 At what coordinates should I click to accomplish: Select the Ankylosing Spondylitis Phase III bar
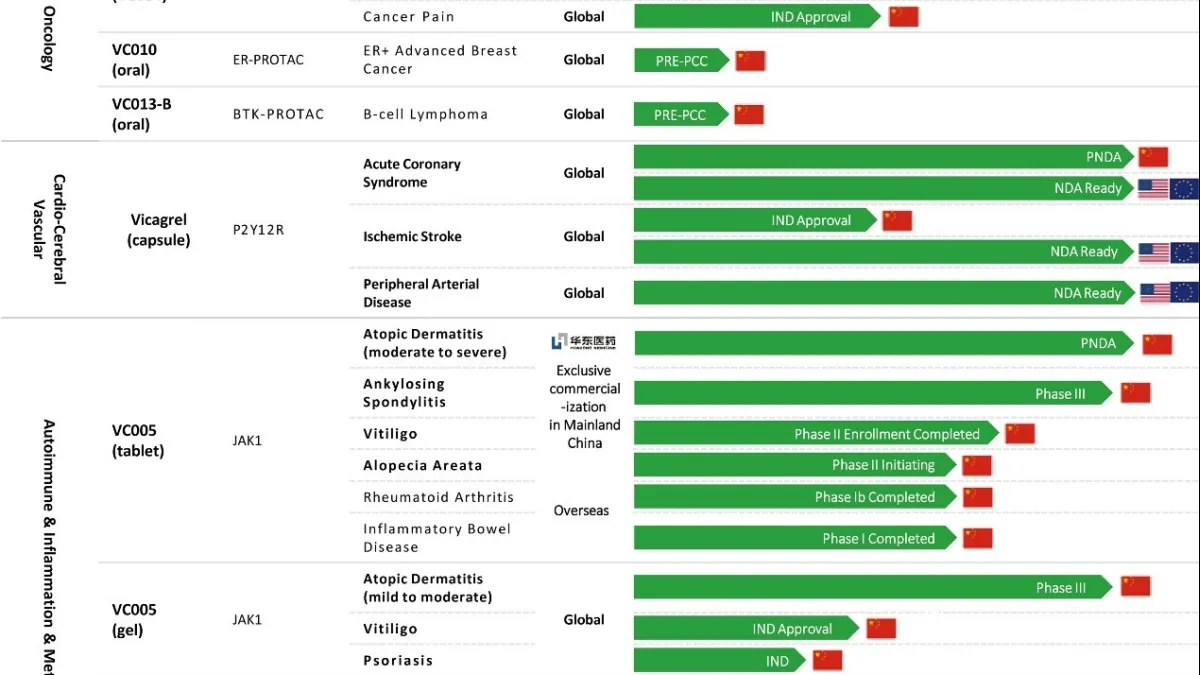coord(874,393)
